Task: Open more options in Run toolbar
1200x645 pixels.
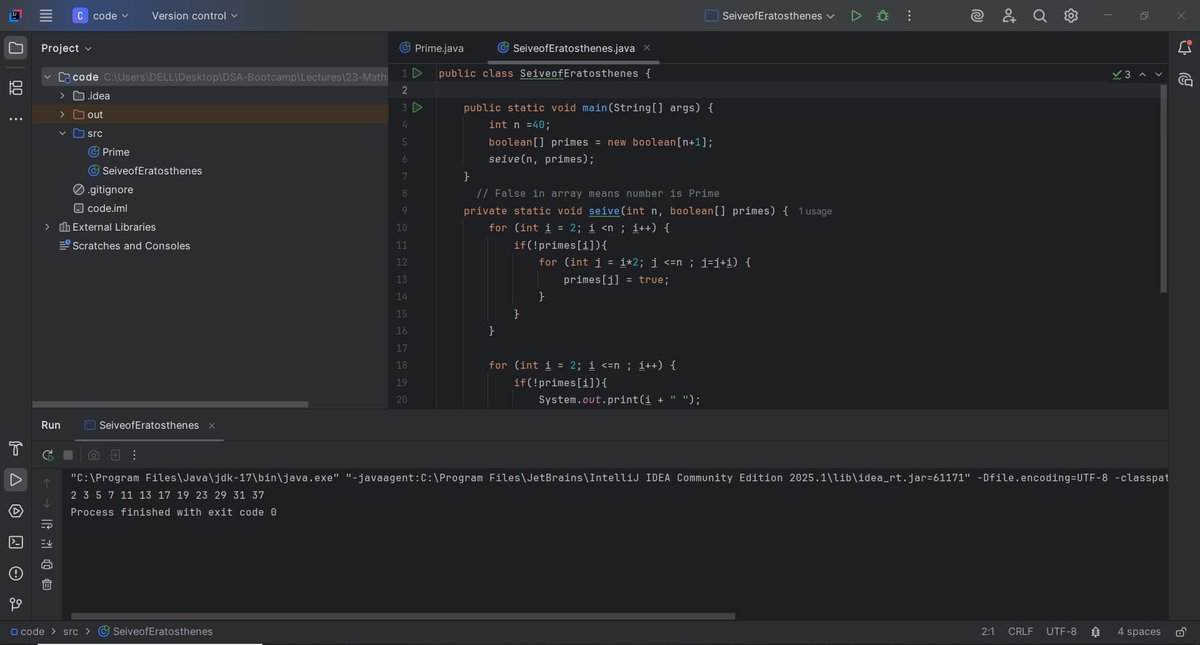Action: (x=134, y=455)
